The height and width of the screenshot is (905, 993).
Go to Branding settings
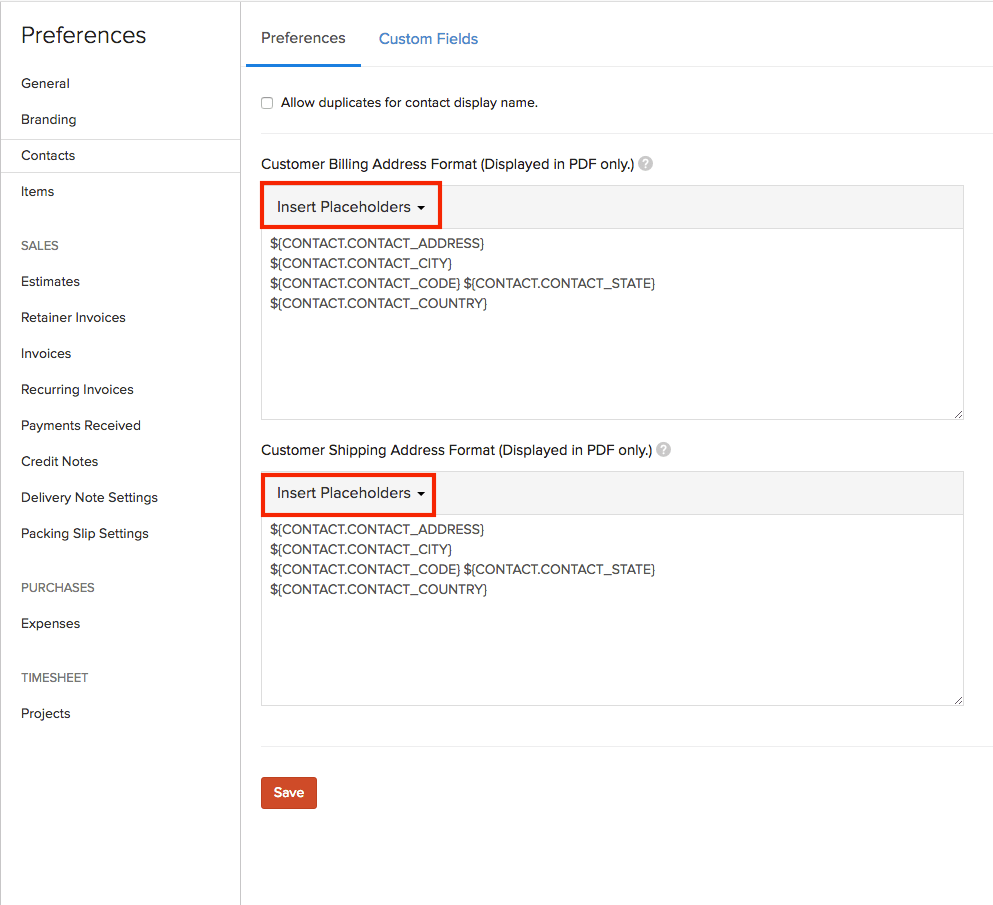[x=48, y=120]
